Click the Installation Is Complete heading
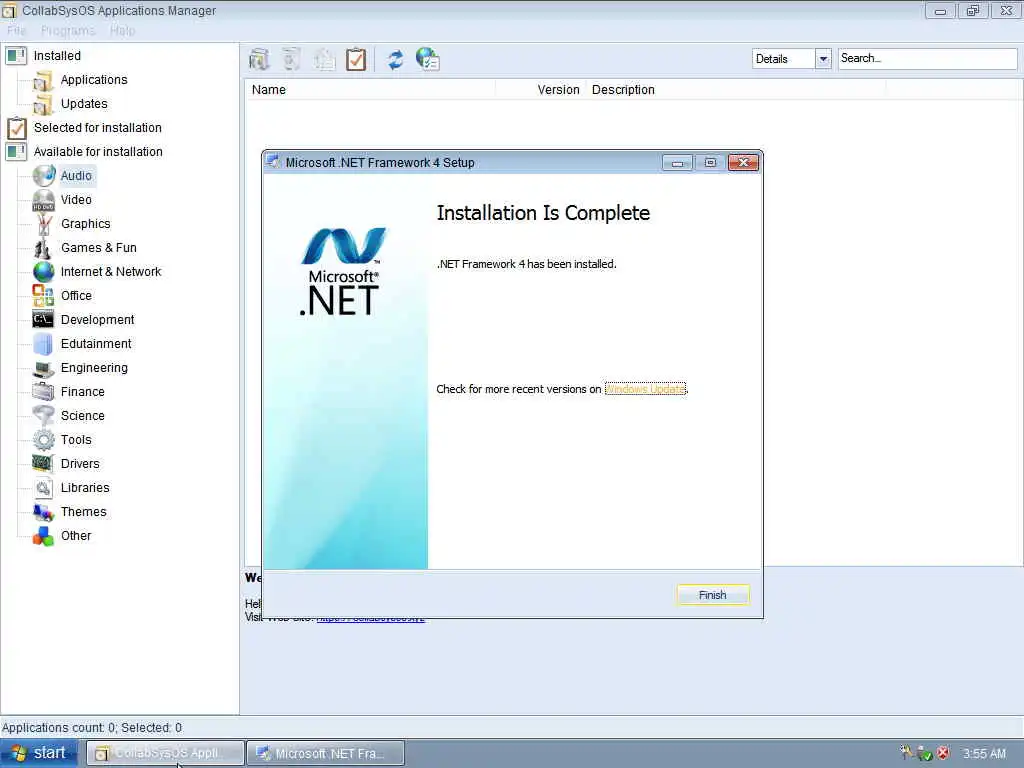 [x=543, y=213]
